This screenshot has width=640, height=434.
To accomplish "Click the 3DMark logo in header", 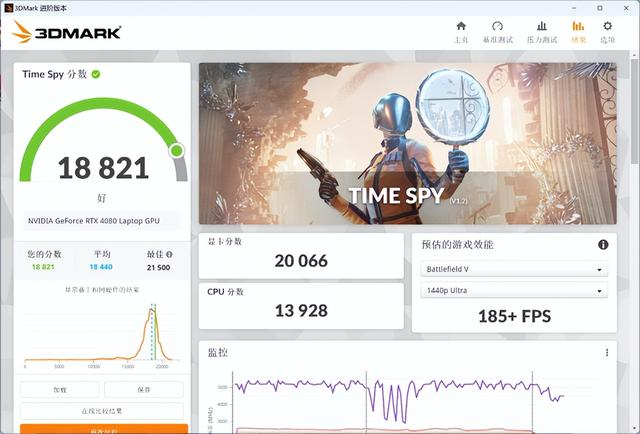I will tap(67, 32).
